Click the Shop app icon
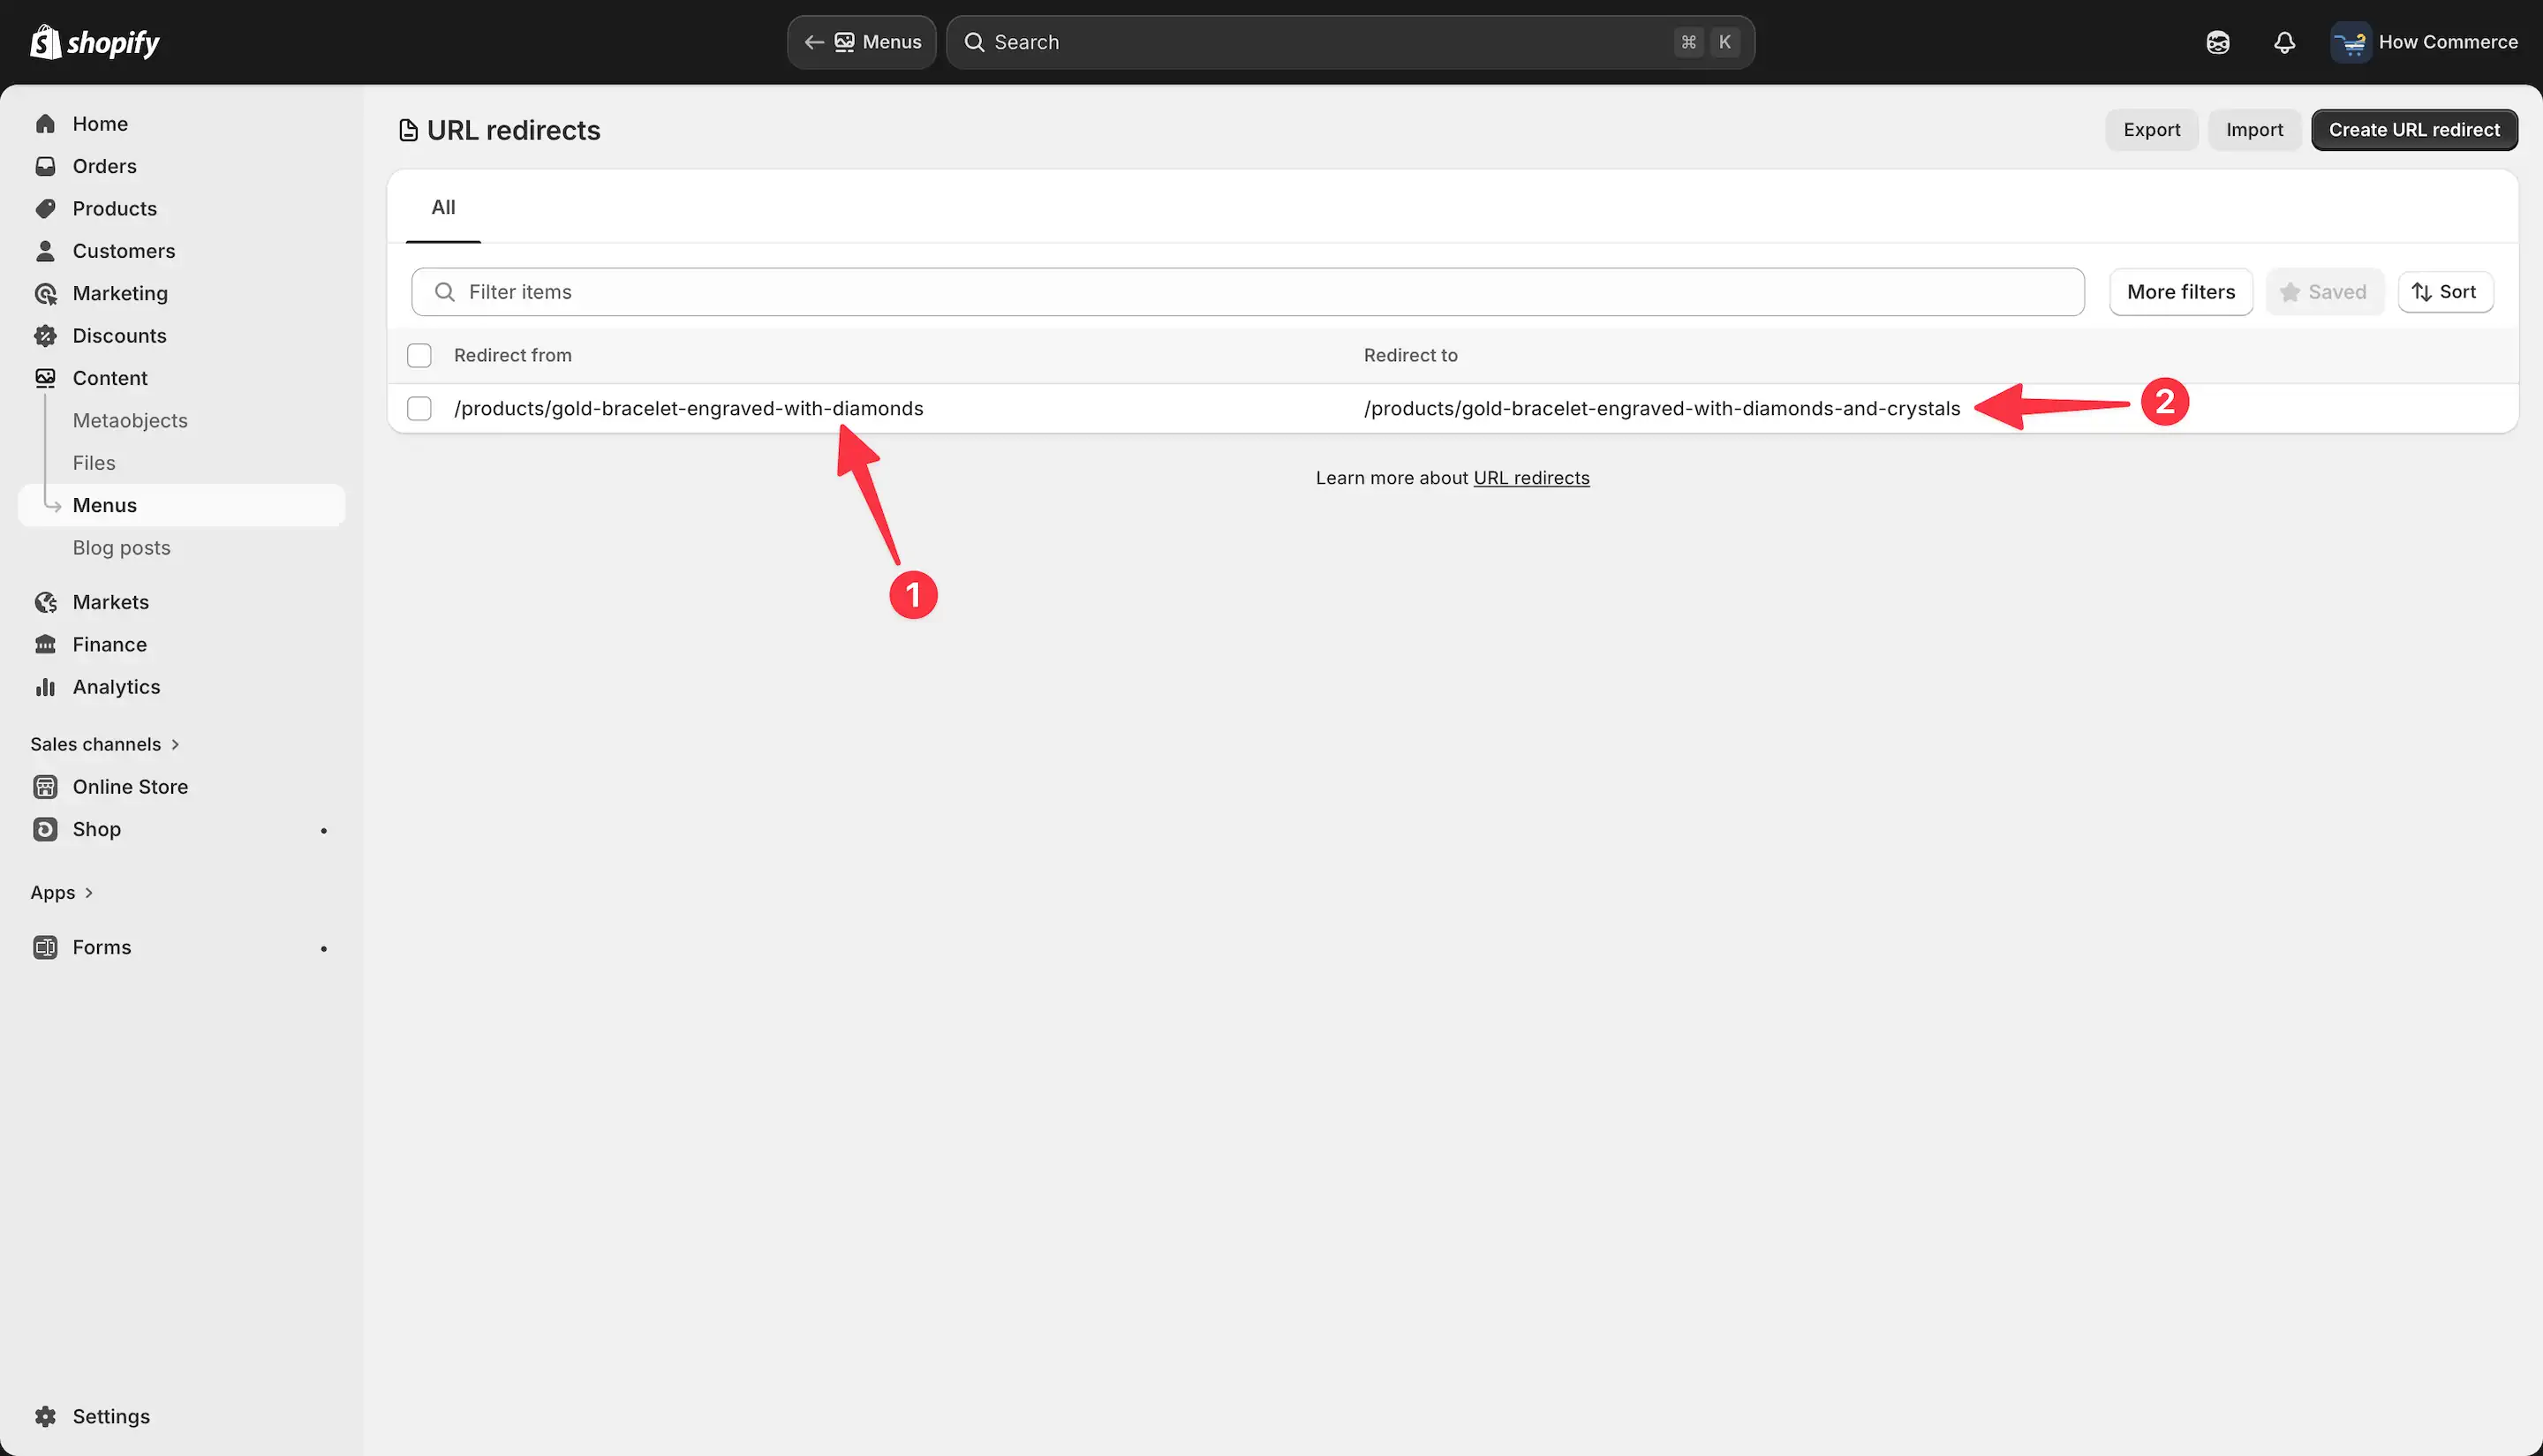This screenshot has height=1456, width=2543. click(45, 829)
